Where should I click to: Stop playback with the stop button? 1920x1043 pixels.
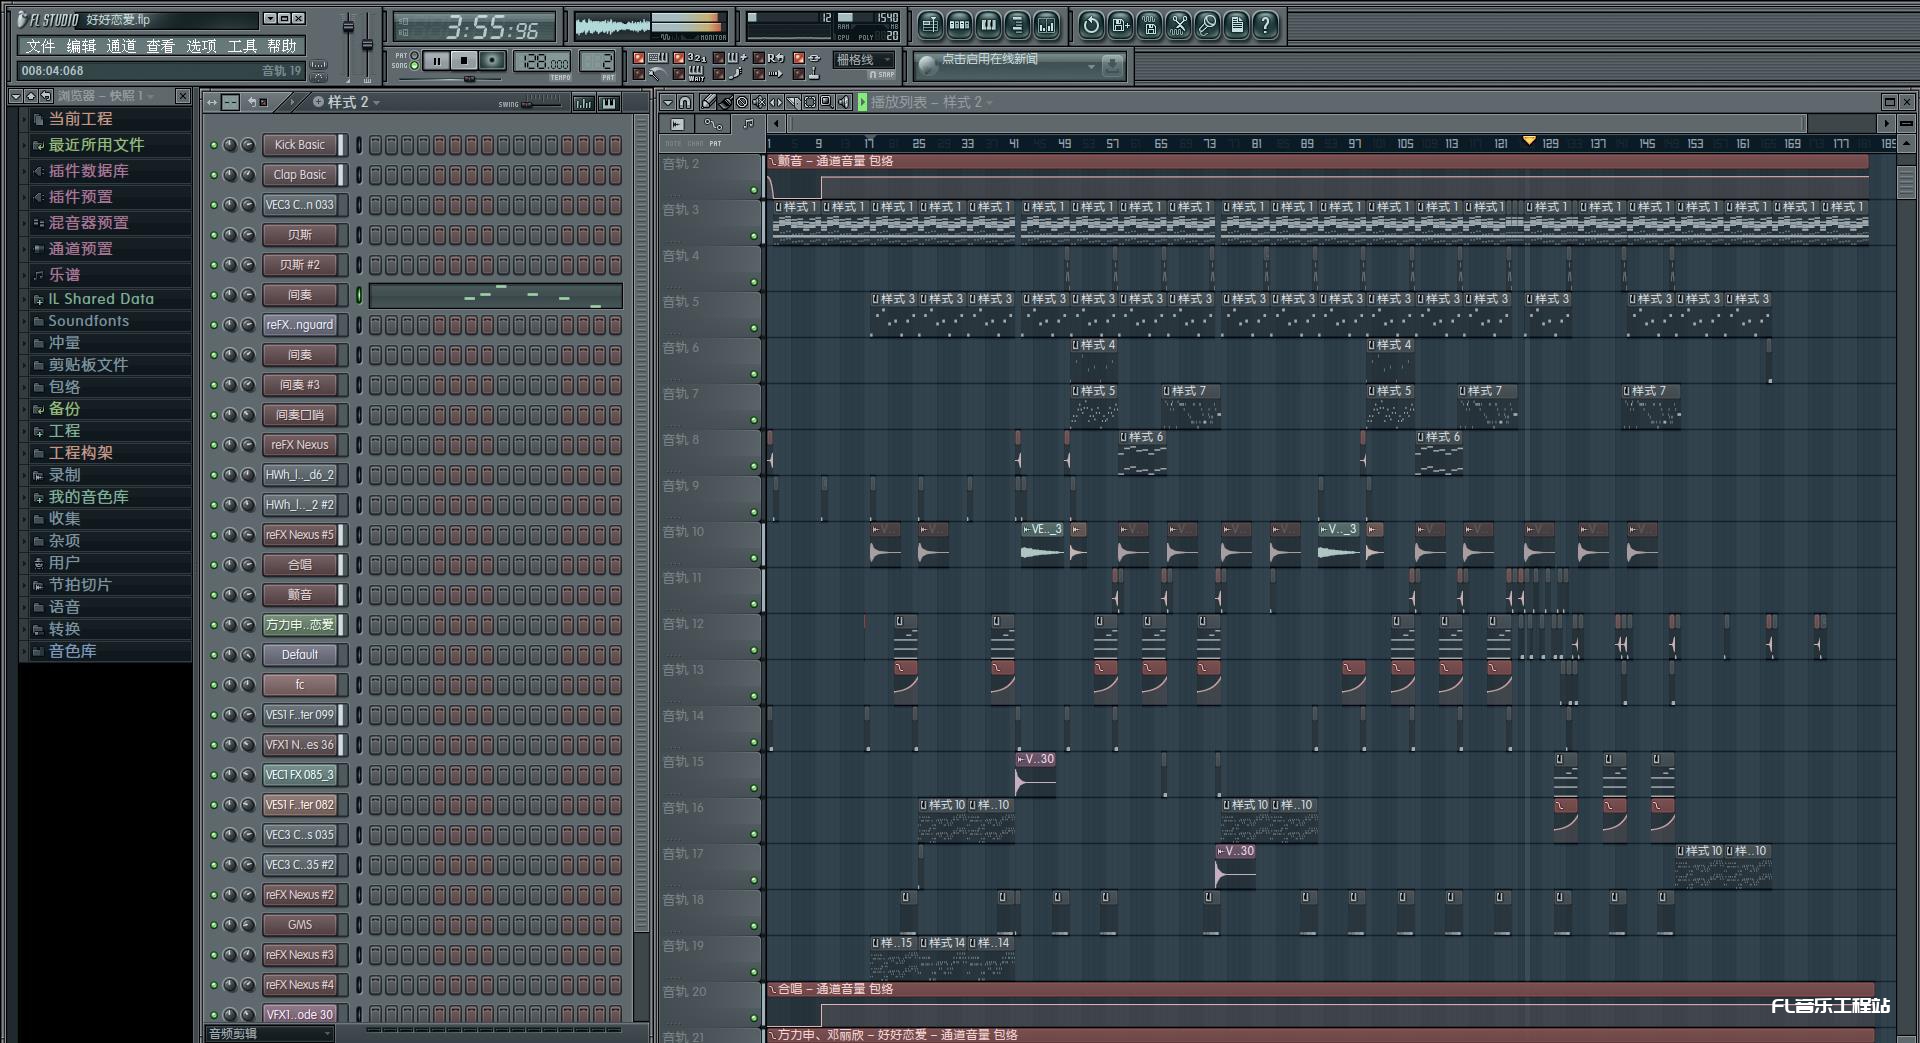coord(464,61)
